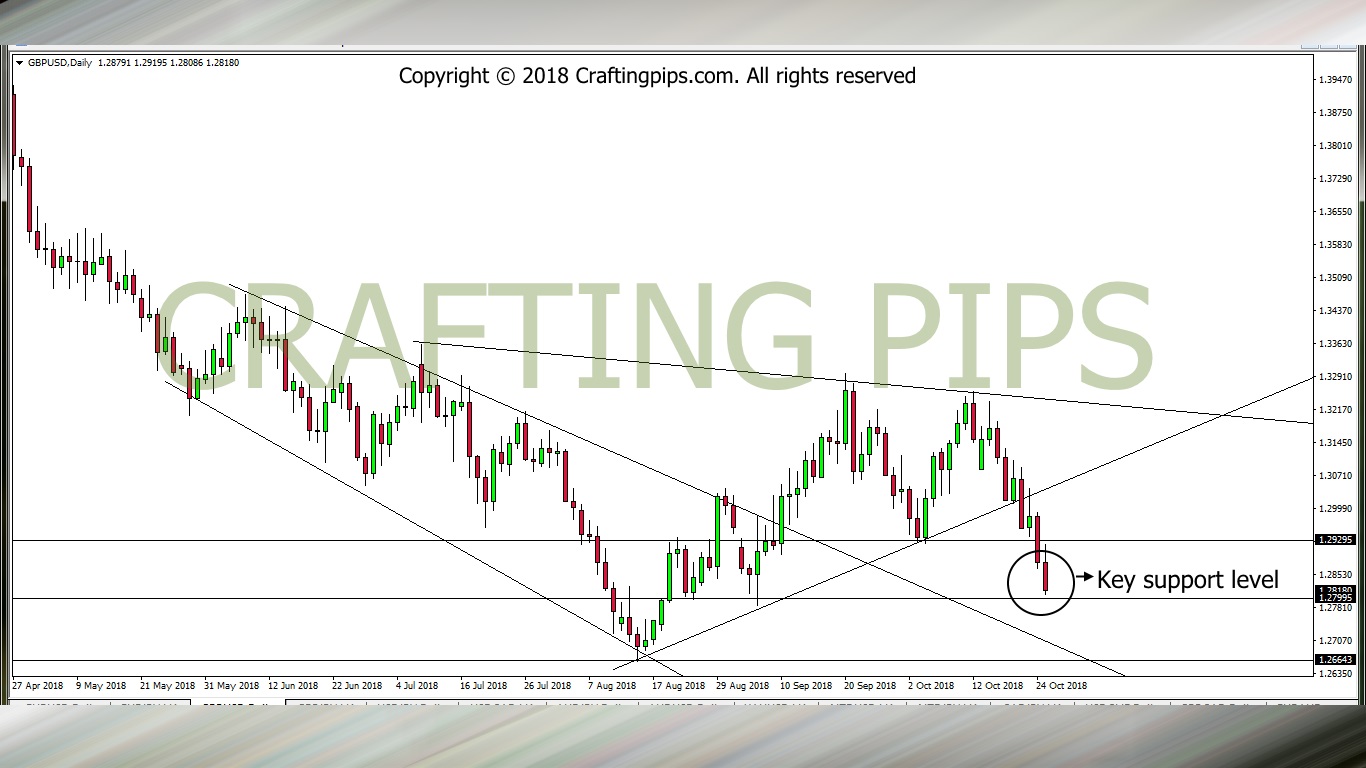Click the 12 Oct 2018 date label
Screen dimensions: 1366x768
997,686
